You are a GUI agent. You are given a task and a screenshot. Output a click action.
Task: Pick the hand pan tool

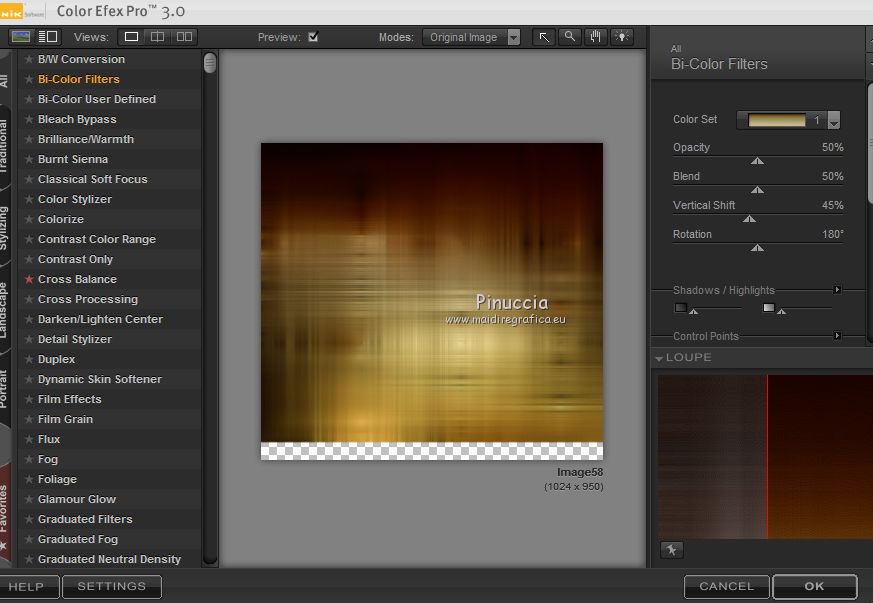click(x=596, y=37)
